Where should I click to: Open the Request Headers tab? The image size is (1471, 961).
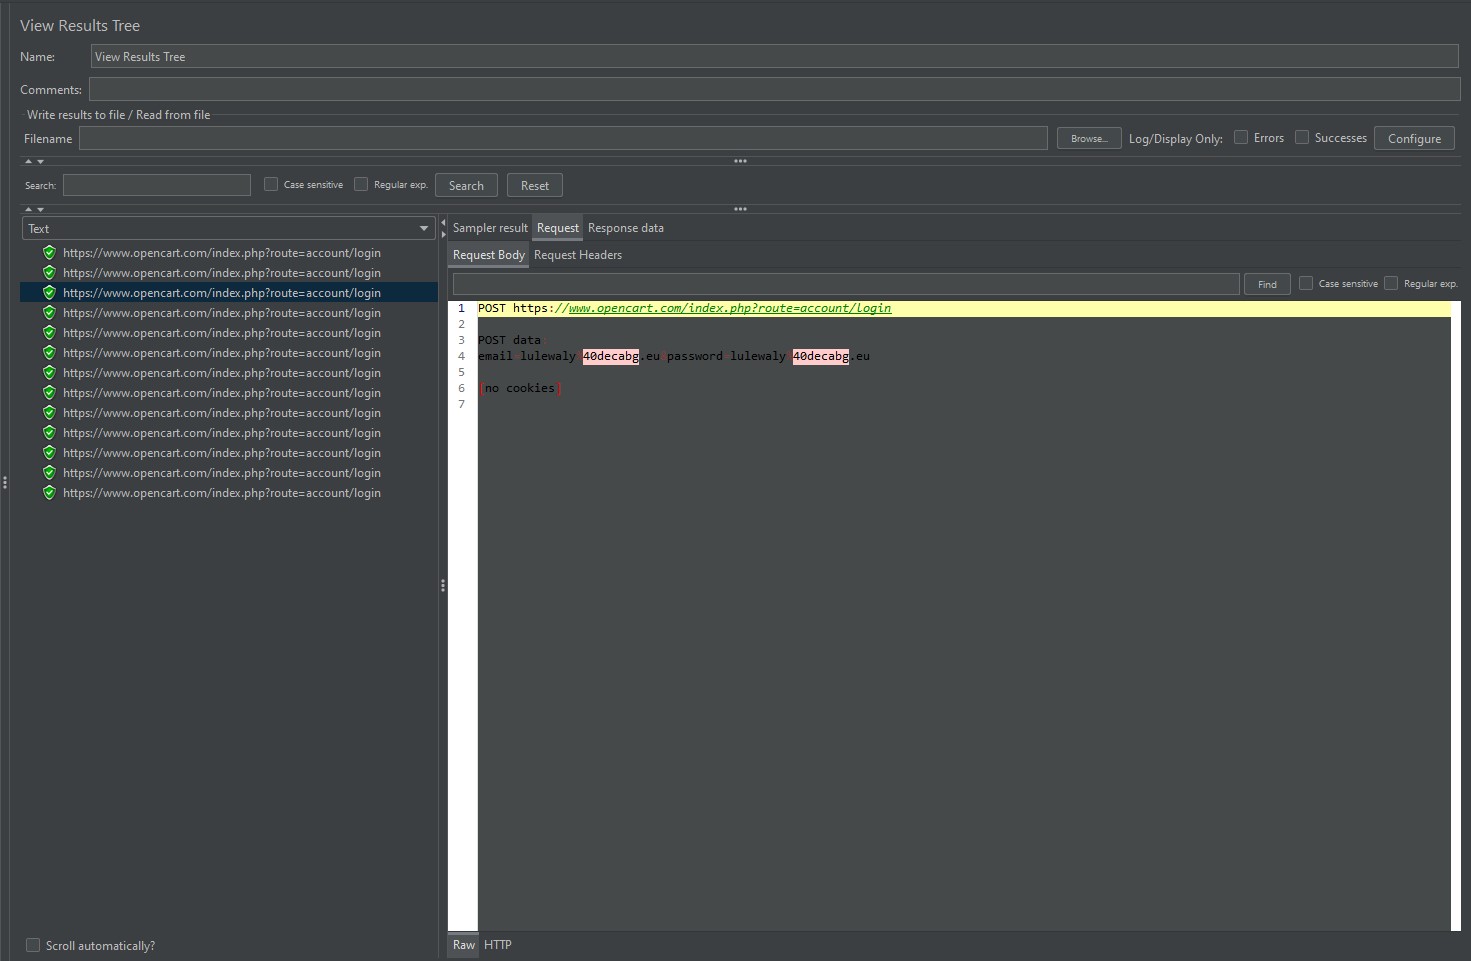pyautogui.click(x=578, y=254)
